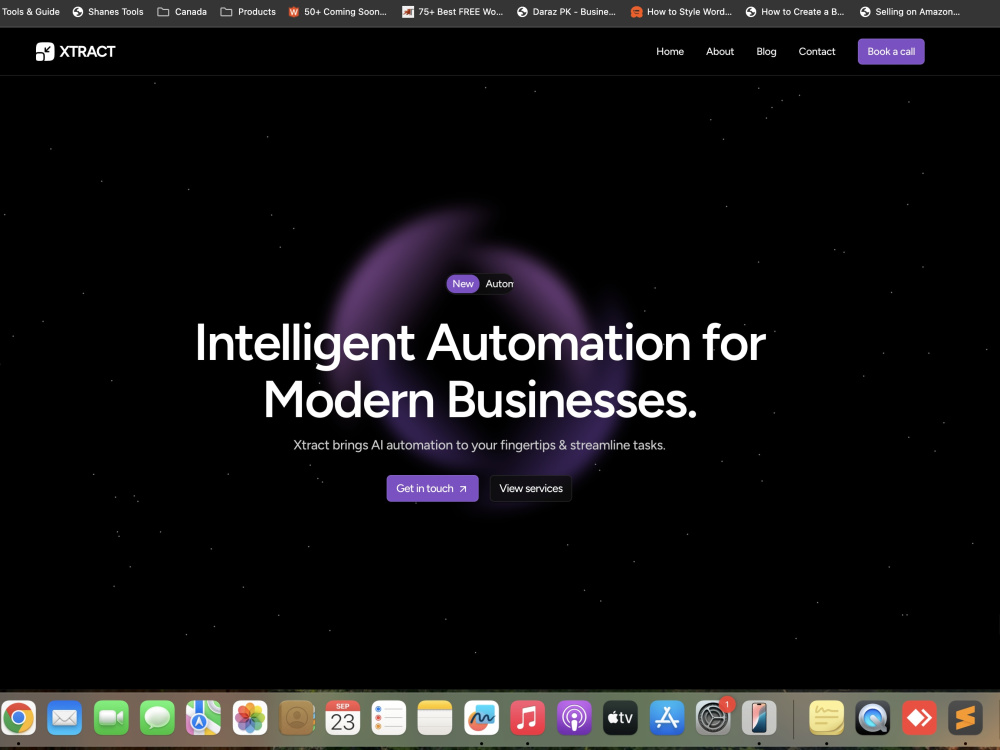Open the Contact page link
This screenshot has height=750, width=1000.
[816, 52]
